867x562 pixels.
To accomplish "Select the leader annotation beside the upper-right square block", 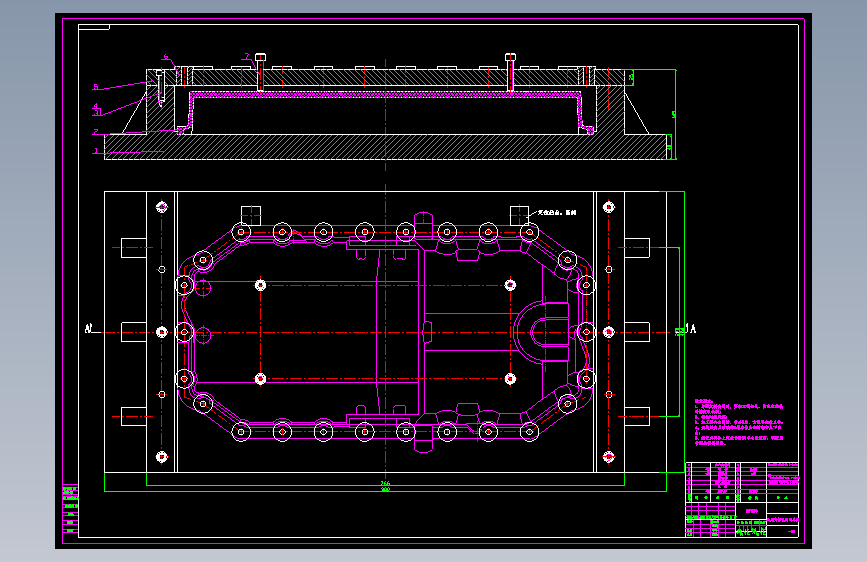I will tap(557, 212).
